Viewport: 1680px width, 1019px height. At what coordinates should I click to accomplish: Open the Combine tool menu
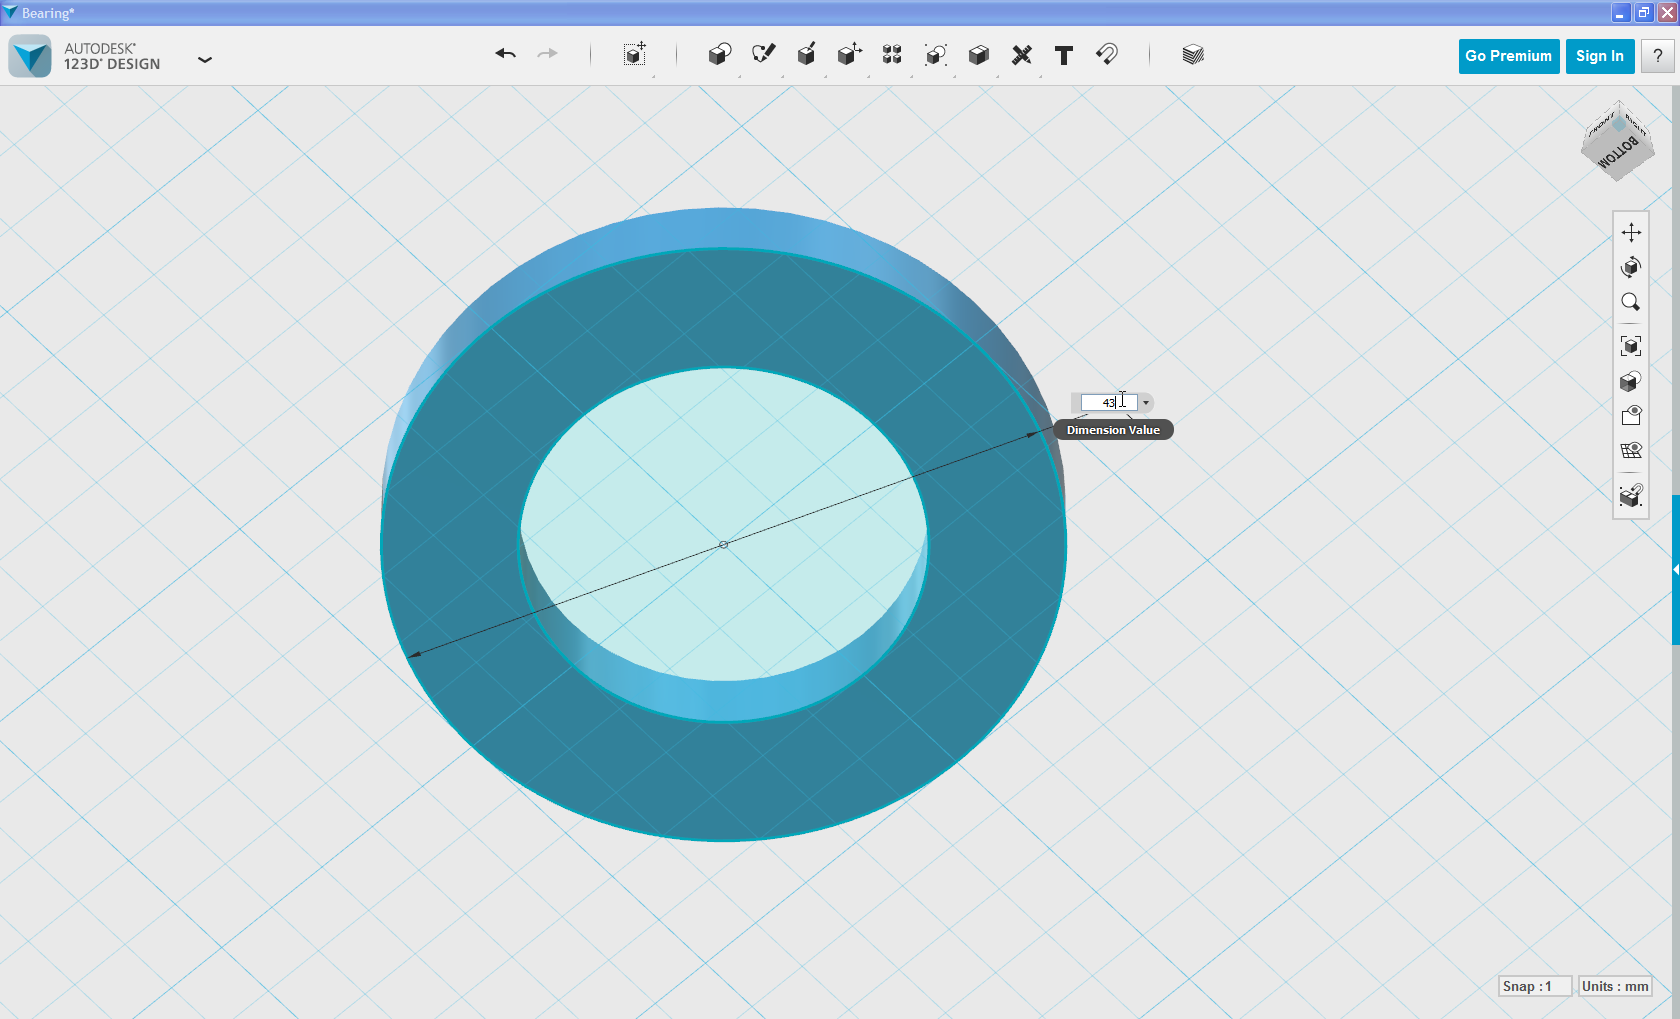[979, 54]
